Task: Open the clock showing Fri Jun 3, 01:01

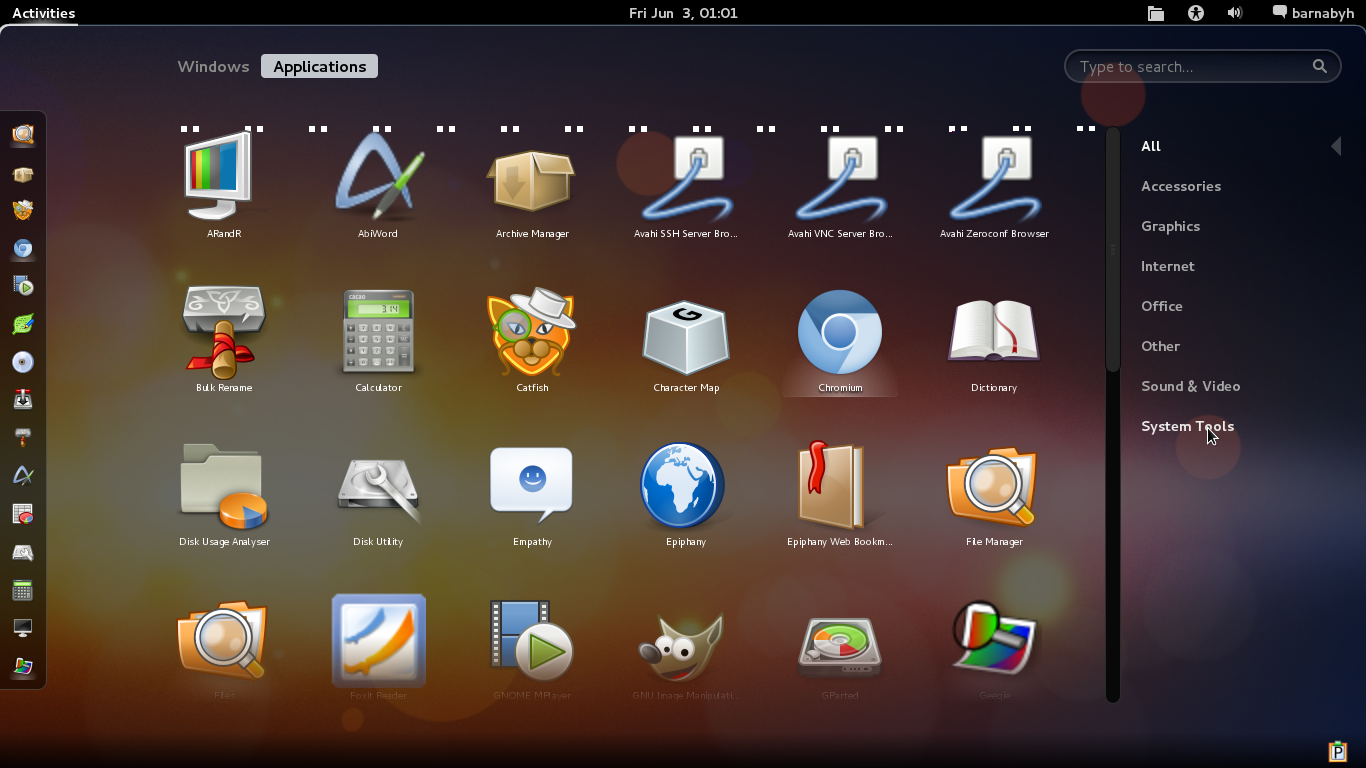Action: 683,13
